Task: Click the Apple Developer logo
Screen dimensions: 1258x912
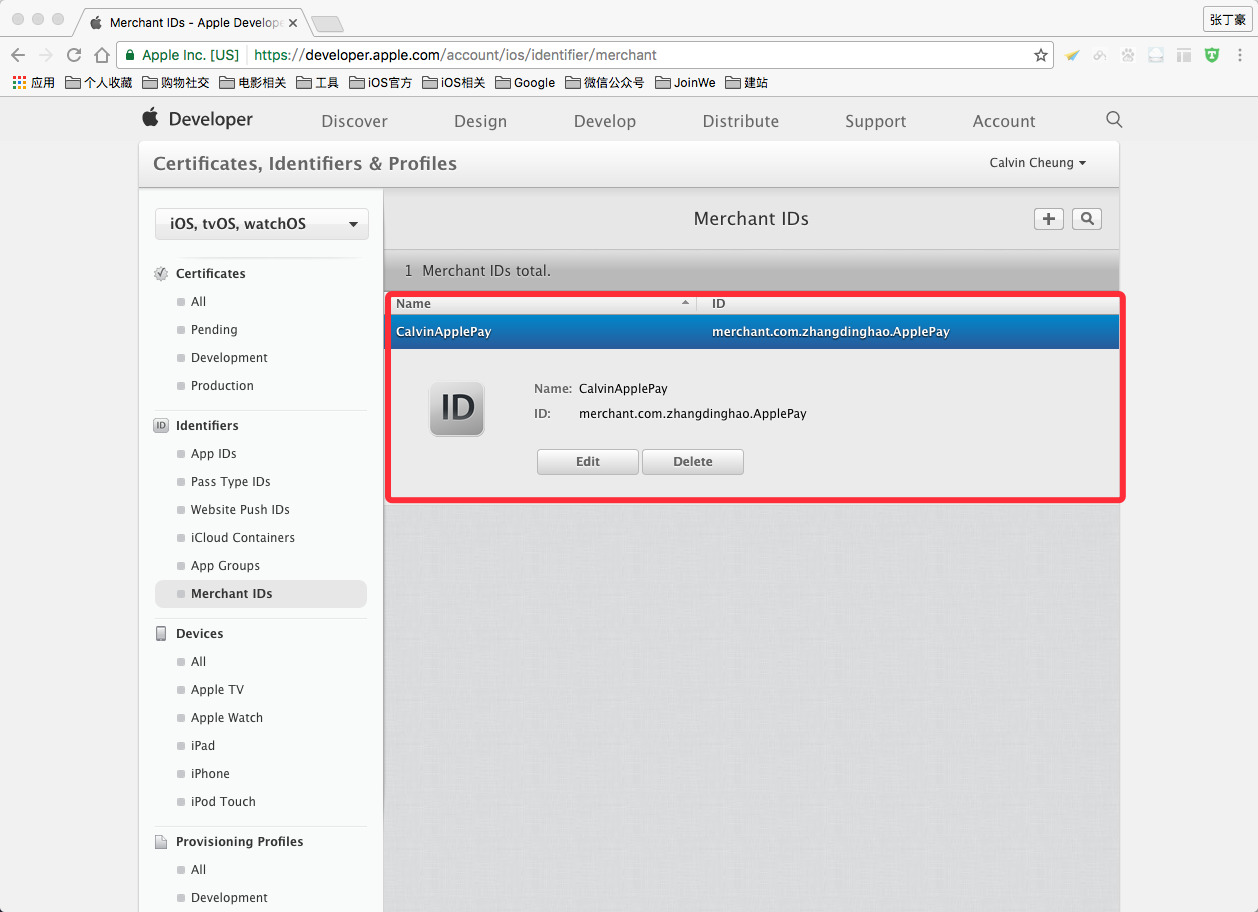Action: 197,119
